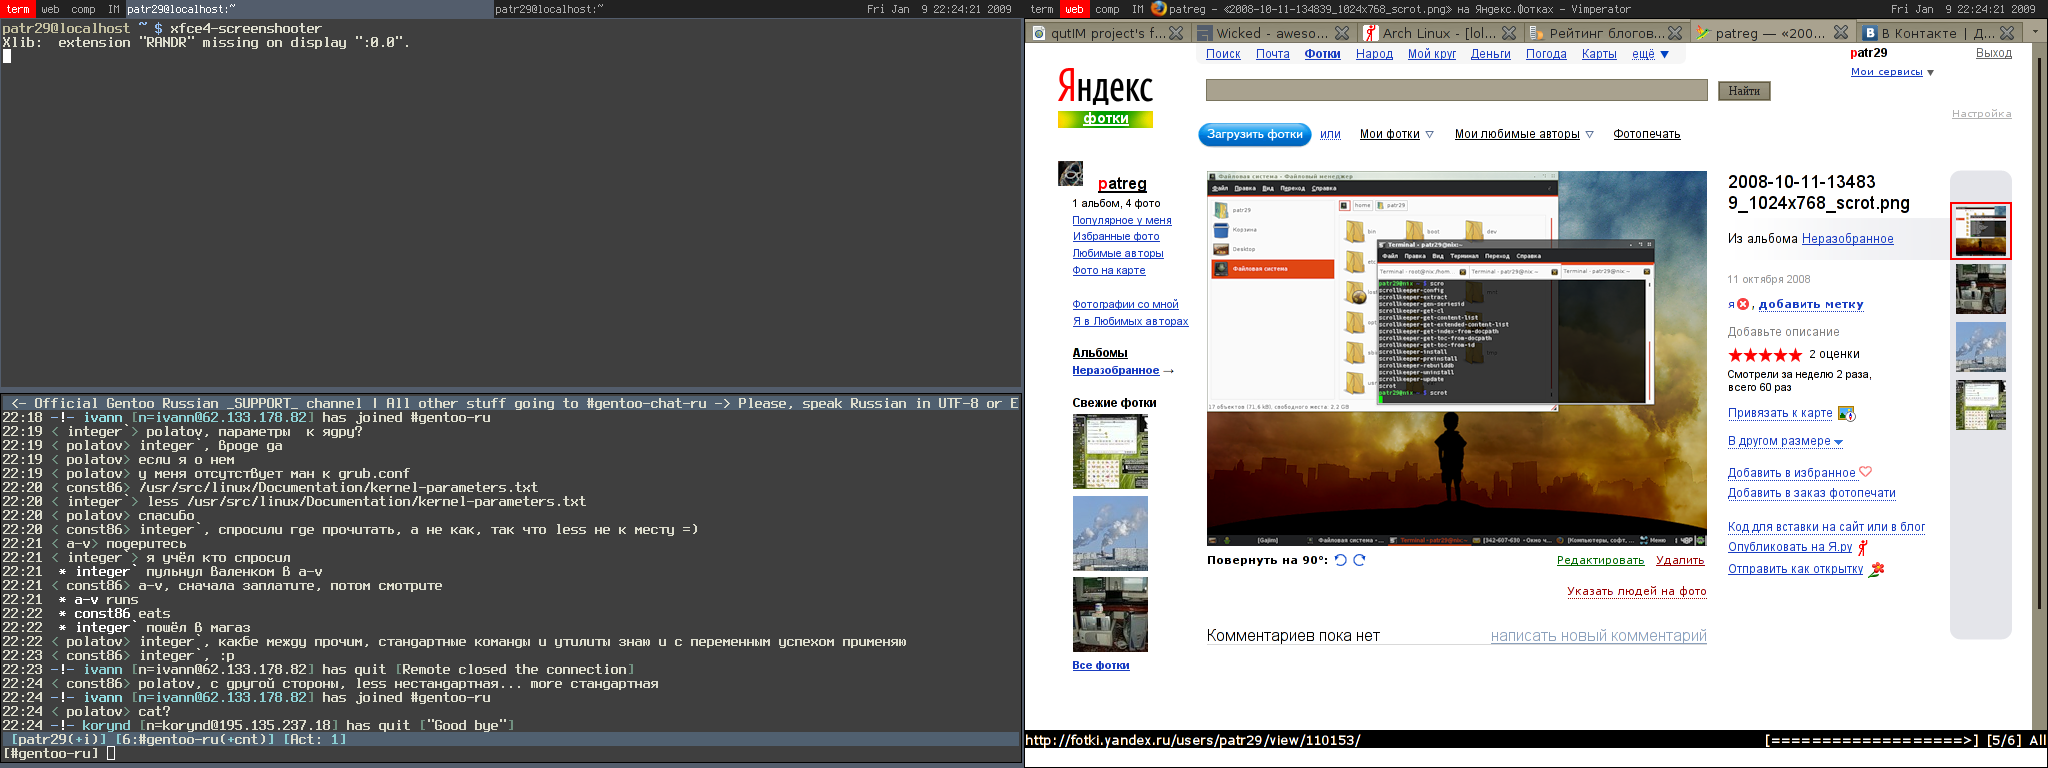Open the factory smoke thumbnail in right strip
This screenshot has height=768, width=2048.
pyautogui.click(x=1980, y=347)
